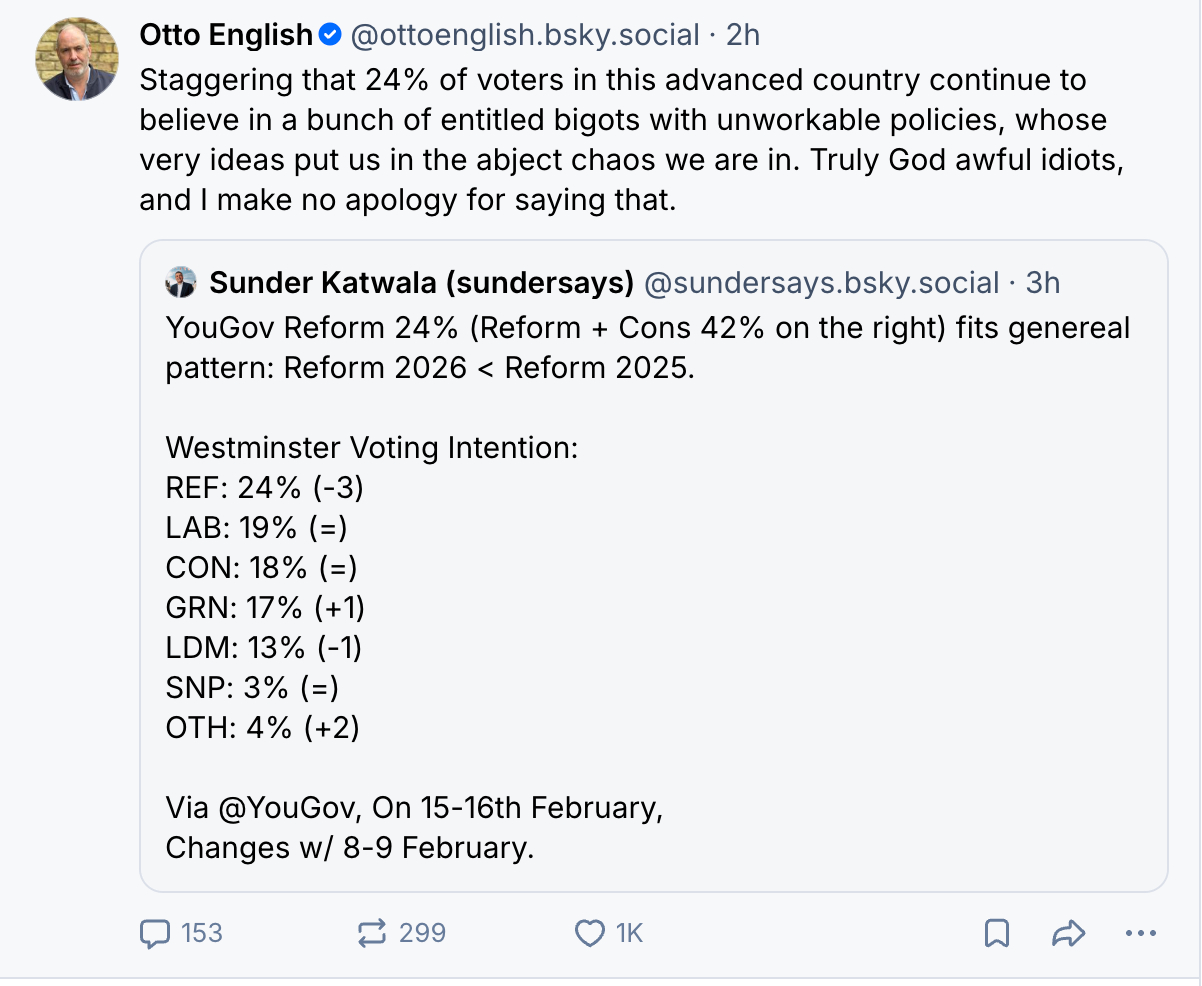This screenshot has width=1202, height=986.
Task: Click the share arrow icon
Action: [x=1069, y=933]
